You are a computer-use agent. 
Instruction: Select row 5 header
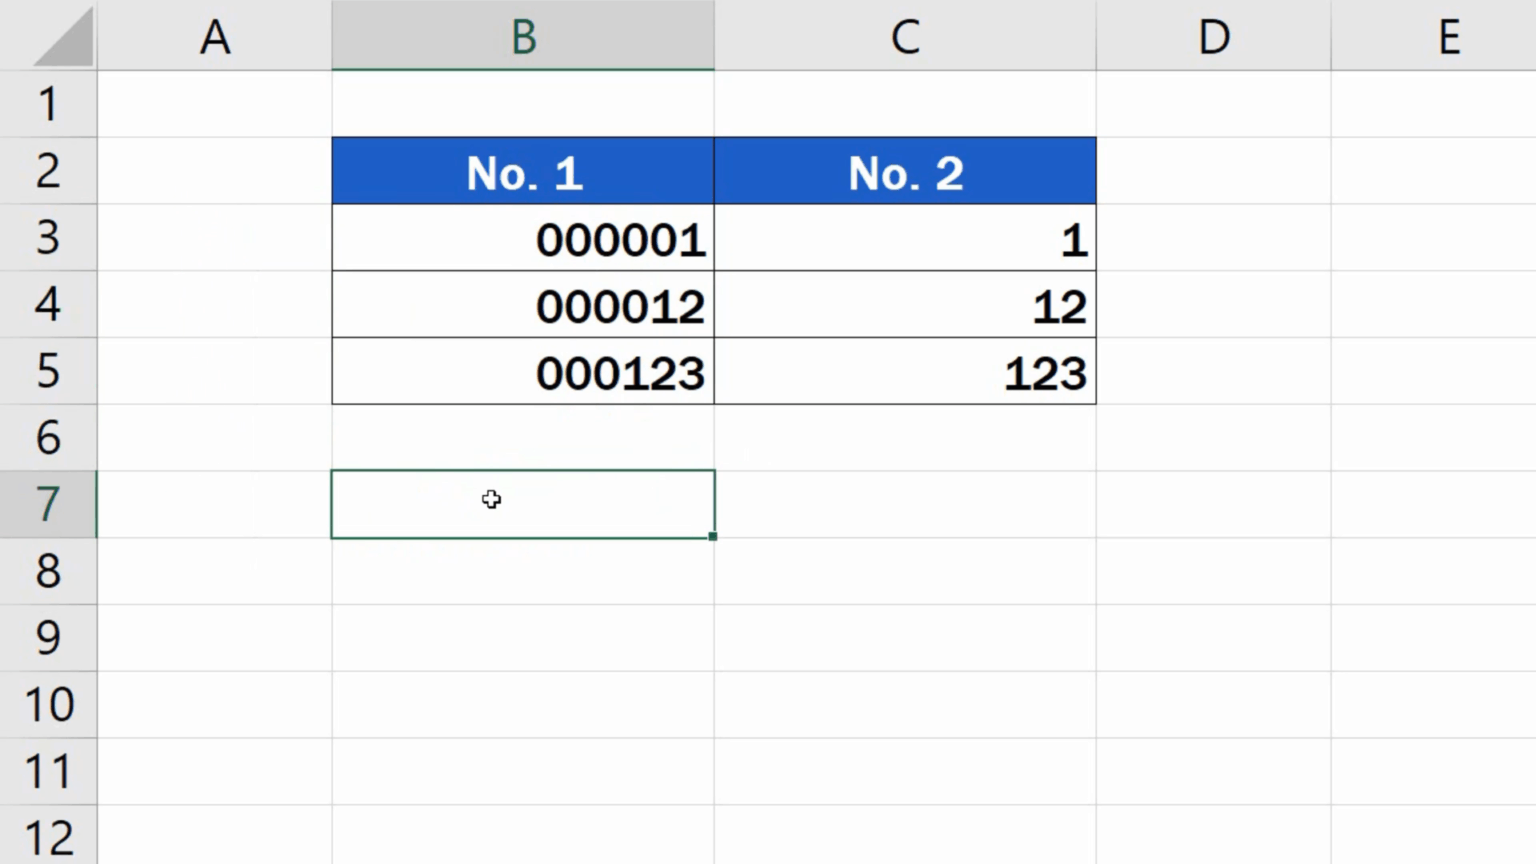(48, 371)
